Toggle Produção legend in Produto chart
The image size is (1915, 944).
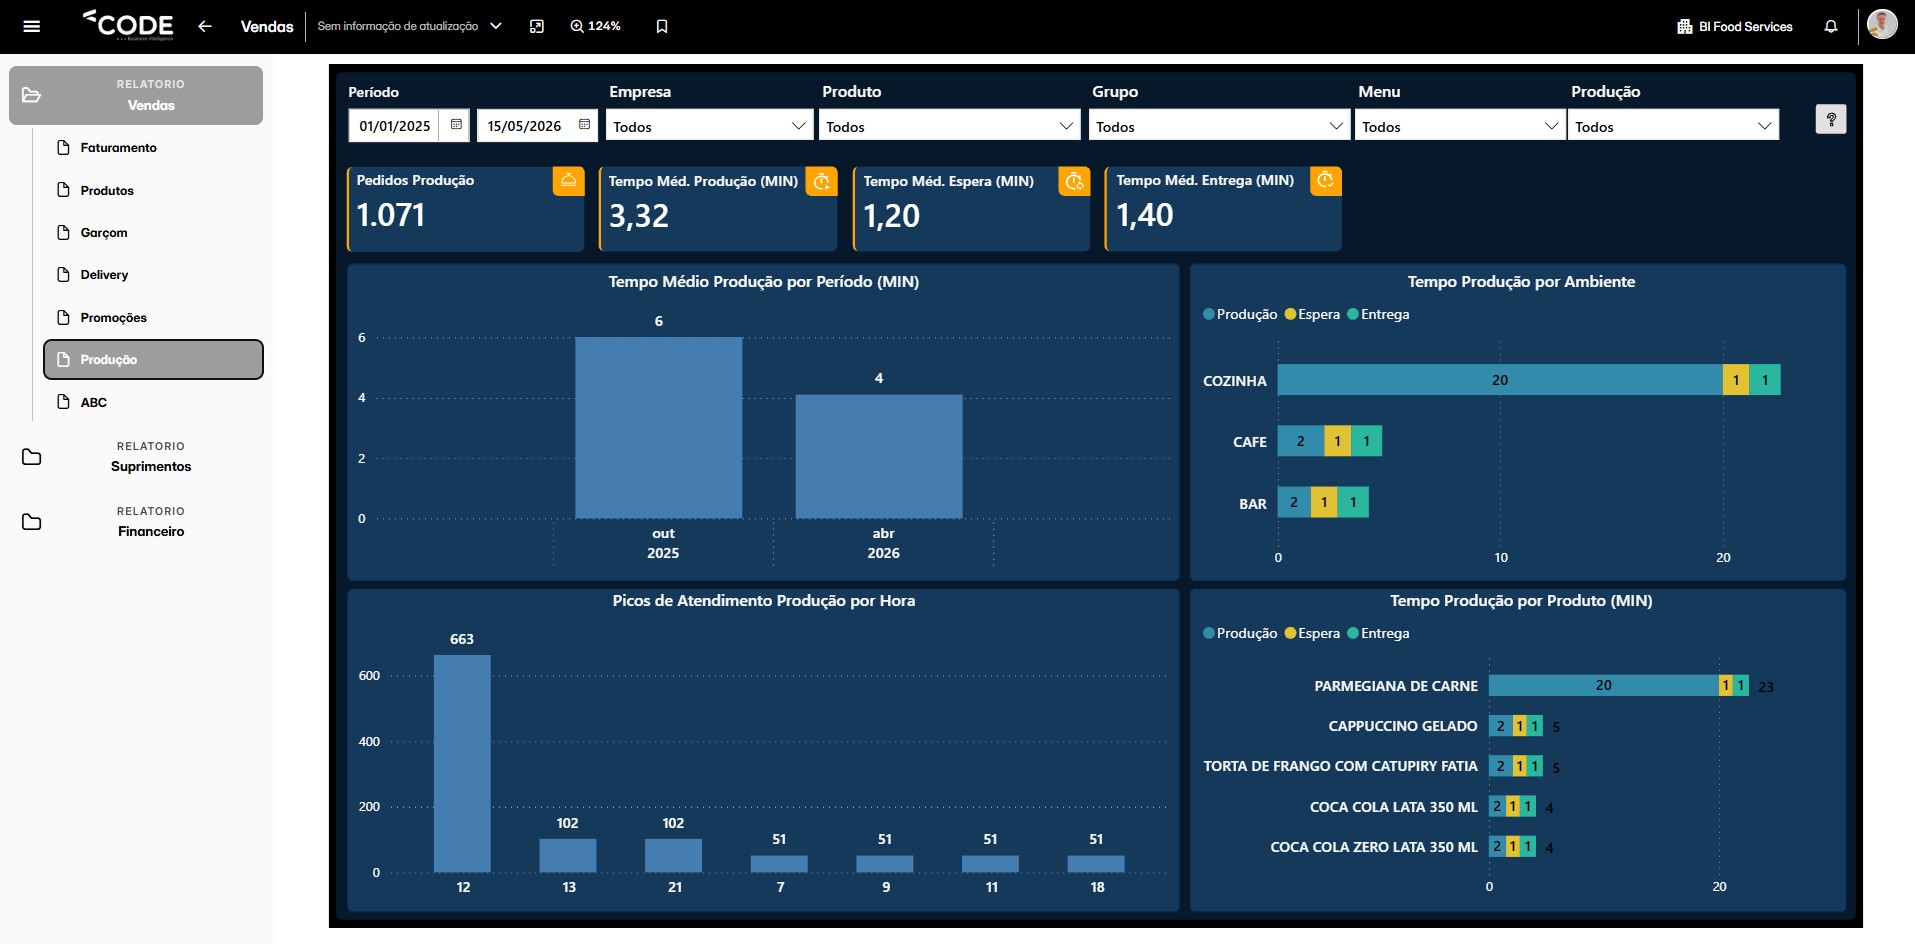(x=1240, y=633)
